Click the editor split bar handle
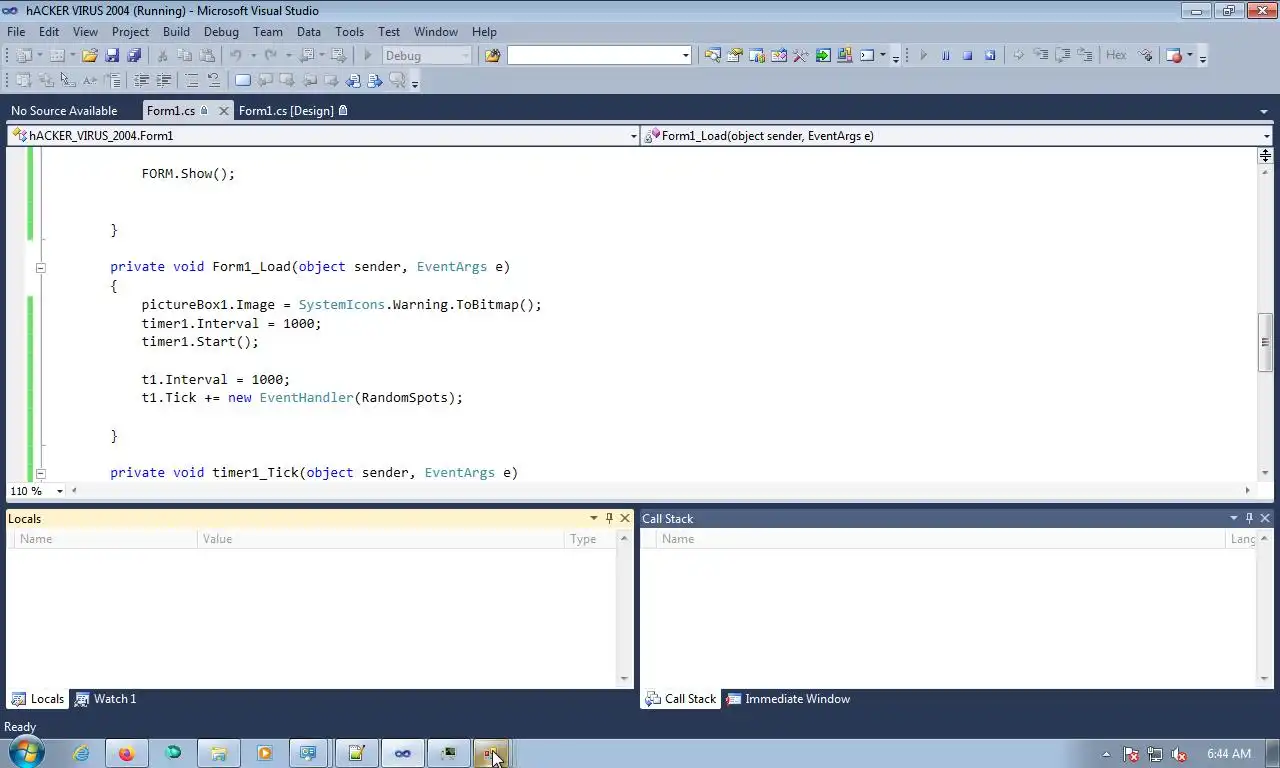This screenshot has width=1280, height=768. coord(1265,155)
